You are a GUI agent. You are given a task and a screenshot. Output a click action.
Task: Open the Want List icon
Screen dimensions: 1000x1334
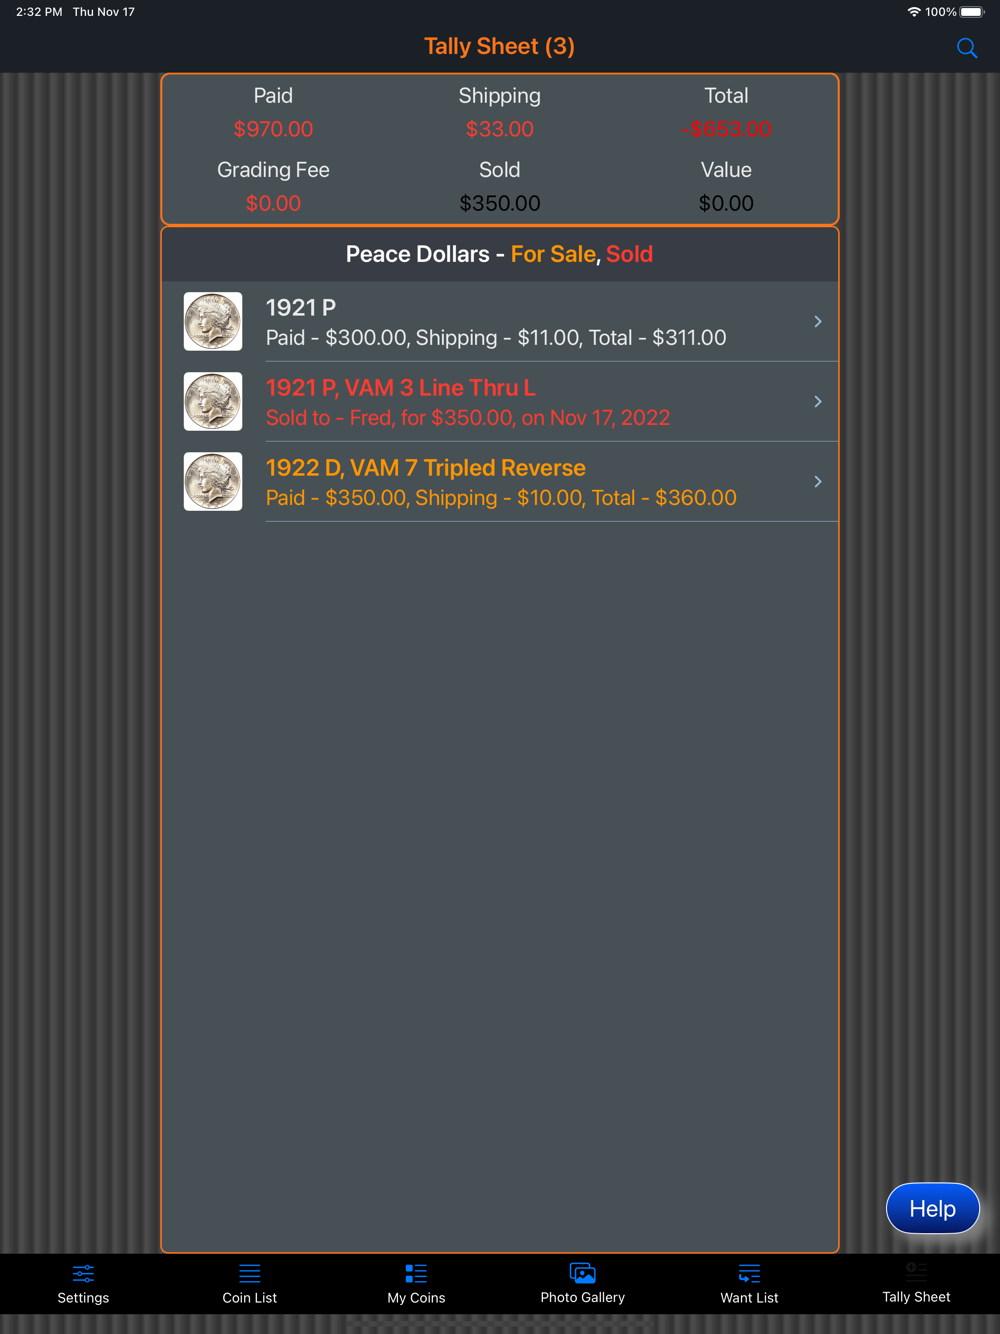click(x=749, y=1273)
